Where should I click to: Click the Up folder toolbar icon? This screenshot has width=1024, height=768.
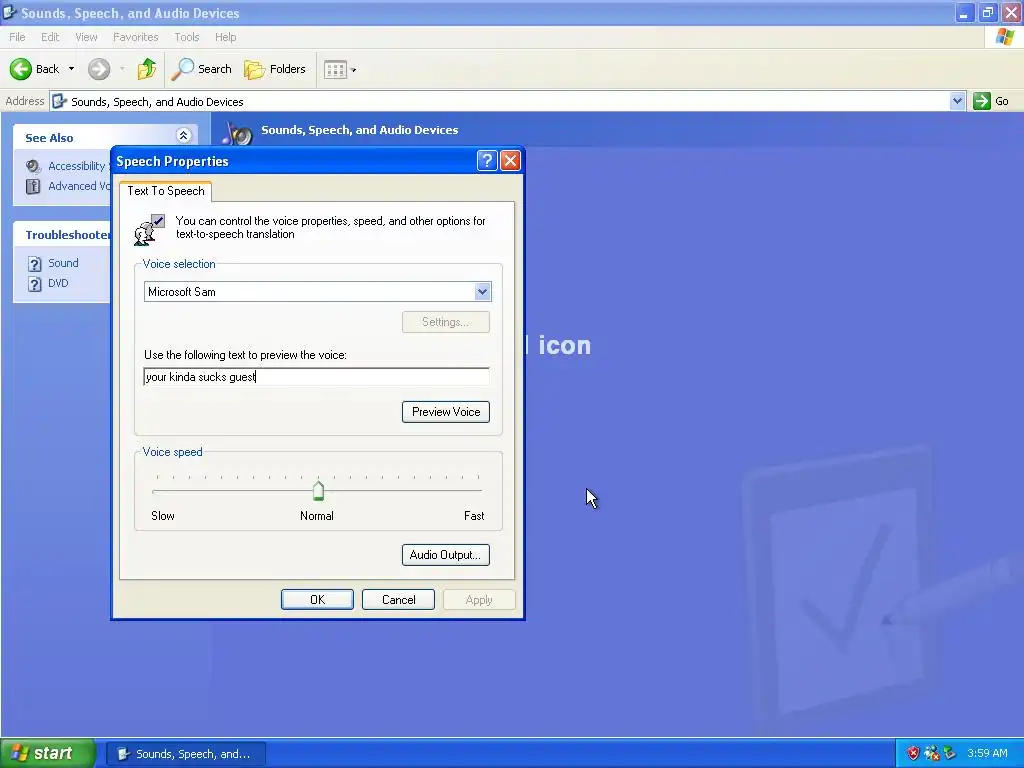[x=147, y=69]
